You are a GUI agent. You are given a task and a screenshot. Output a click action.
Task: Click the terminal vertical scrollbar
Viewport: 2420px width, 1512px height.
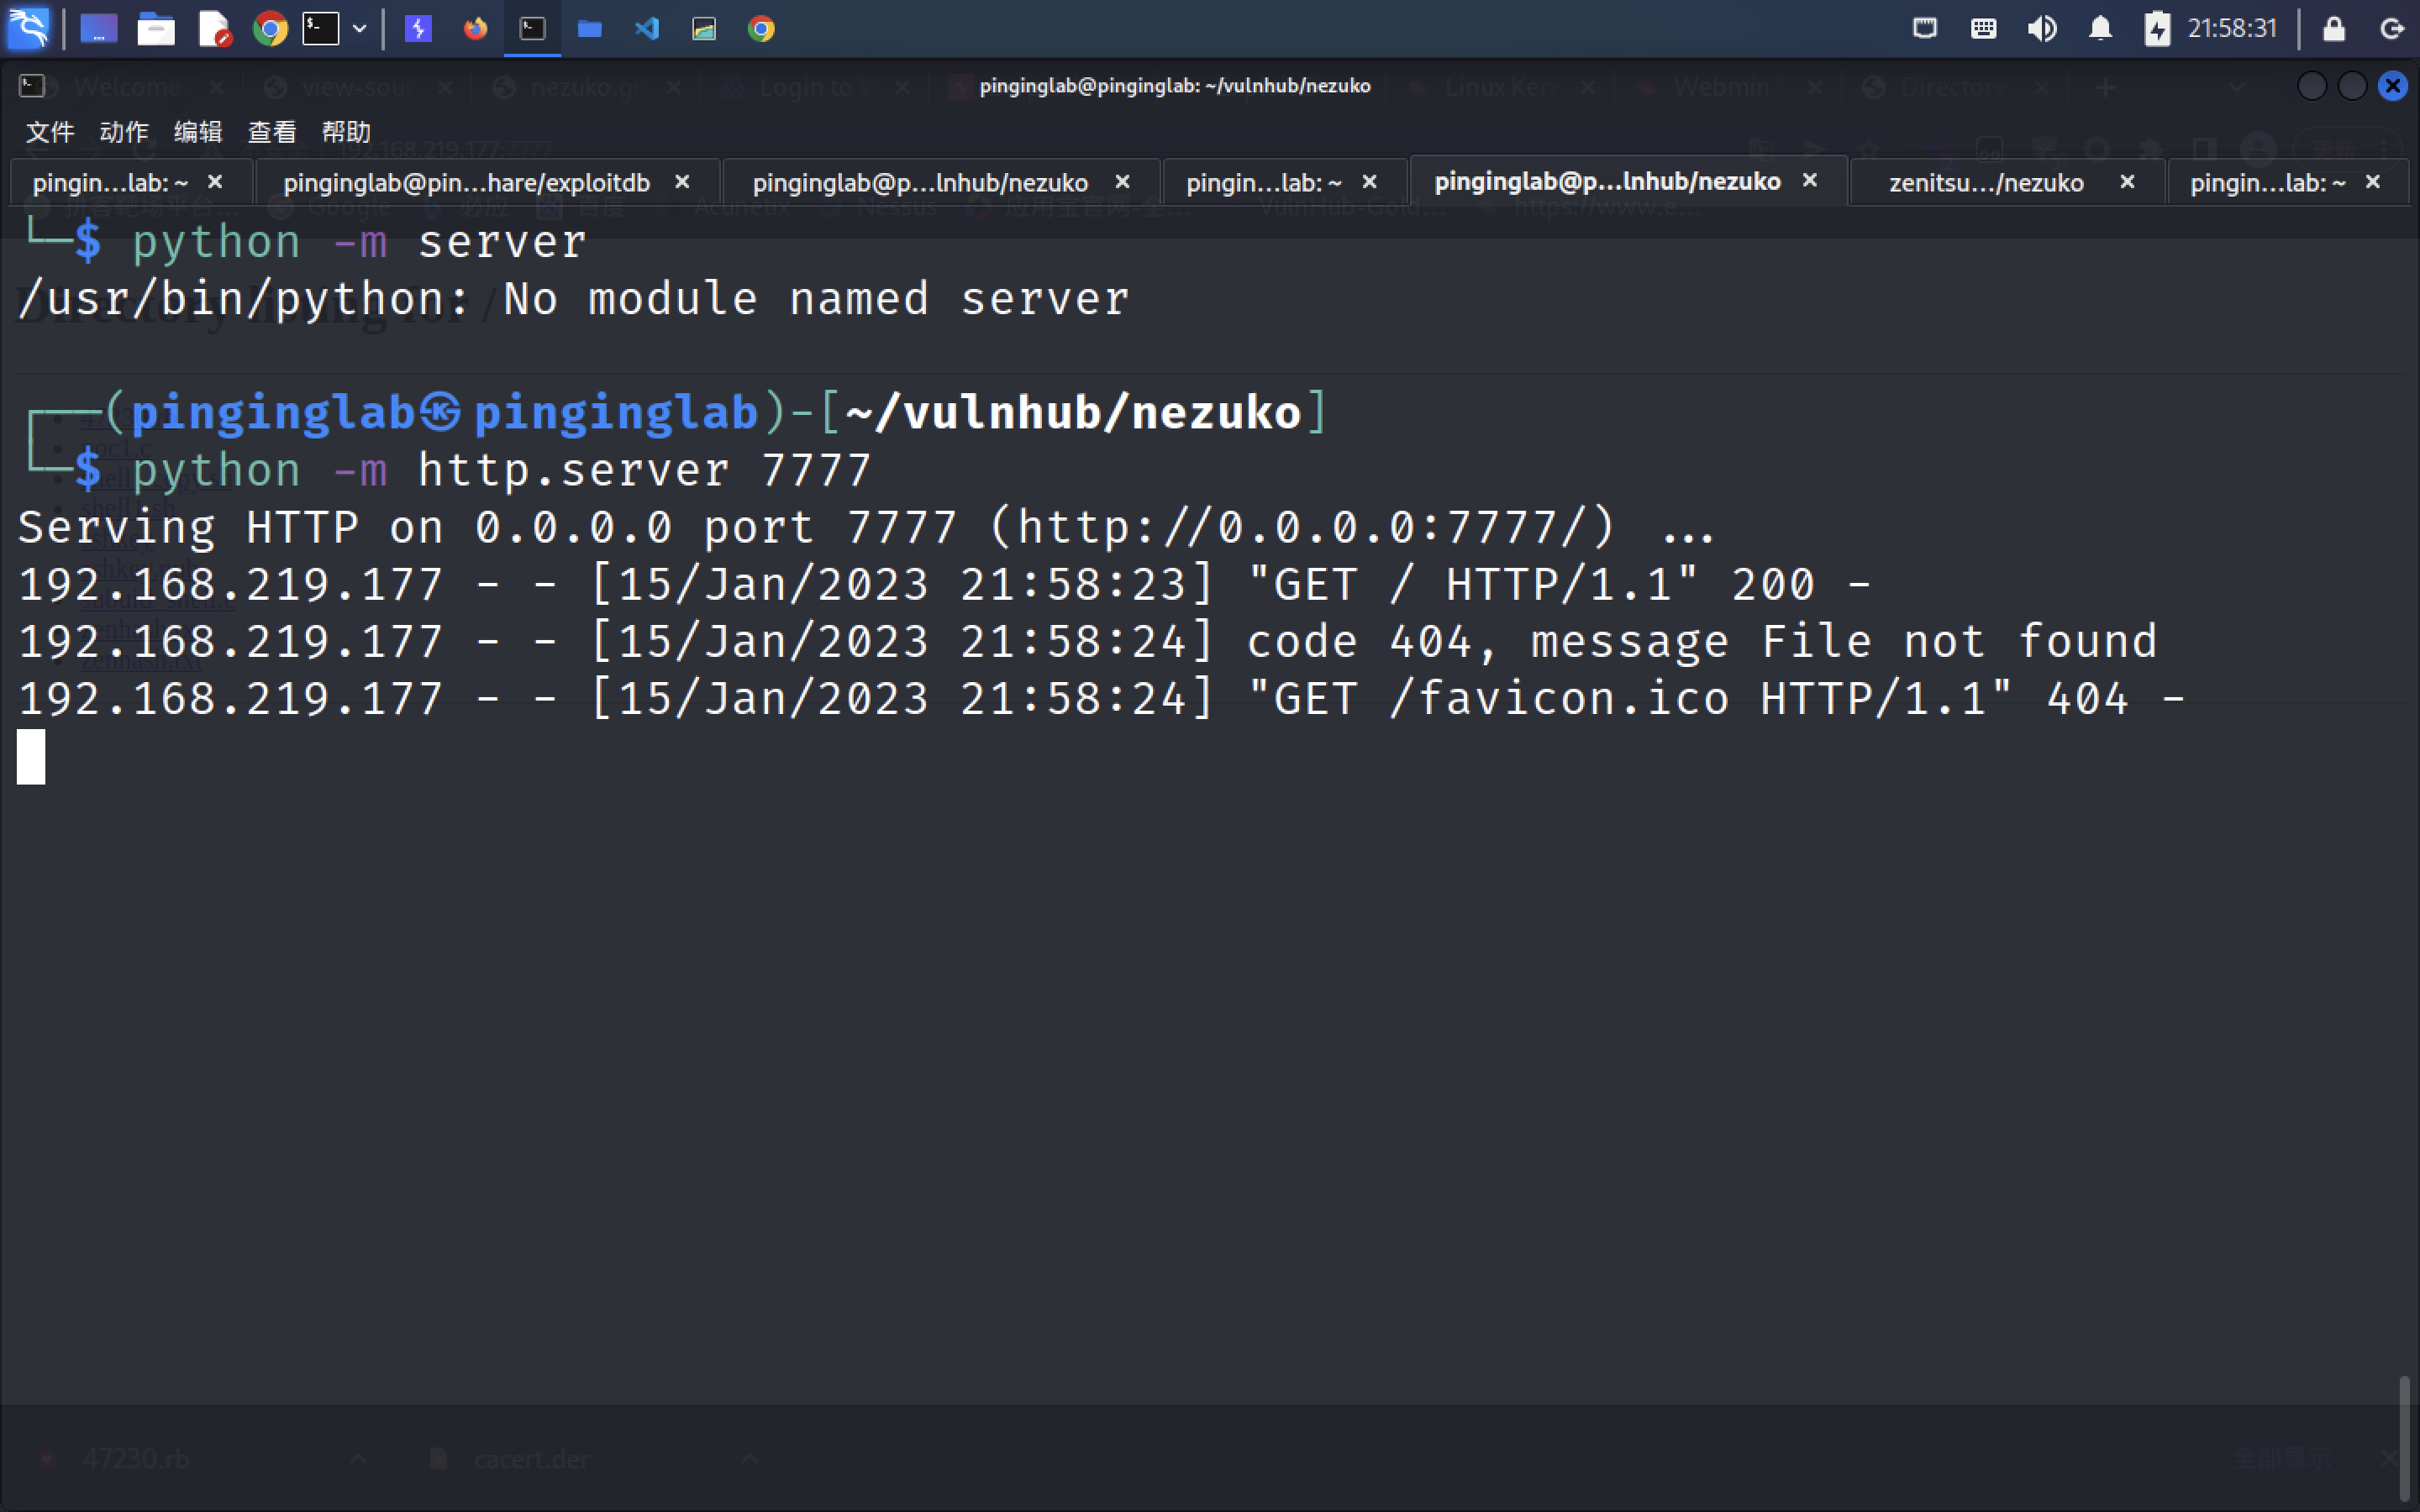coord(2404,1440)
